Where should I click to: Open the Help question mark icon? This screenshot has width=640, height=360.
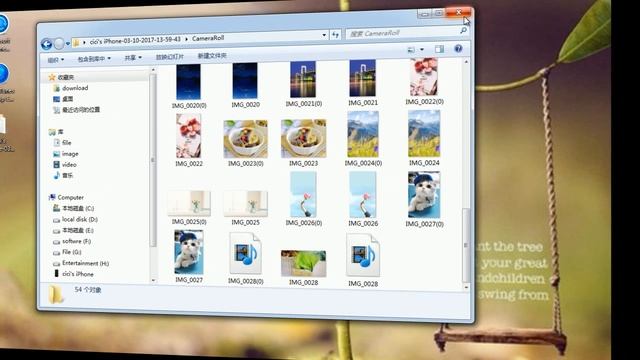458,49
